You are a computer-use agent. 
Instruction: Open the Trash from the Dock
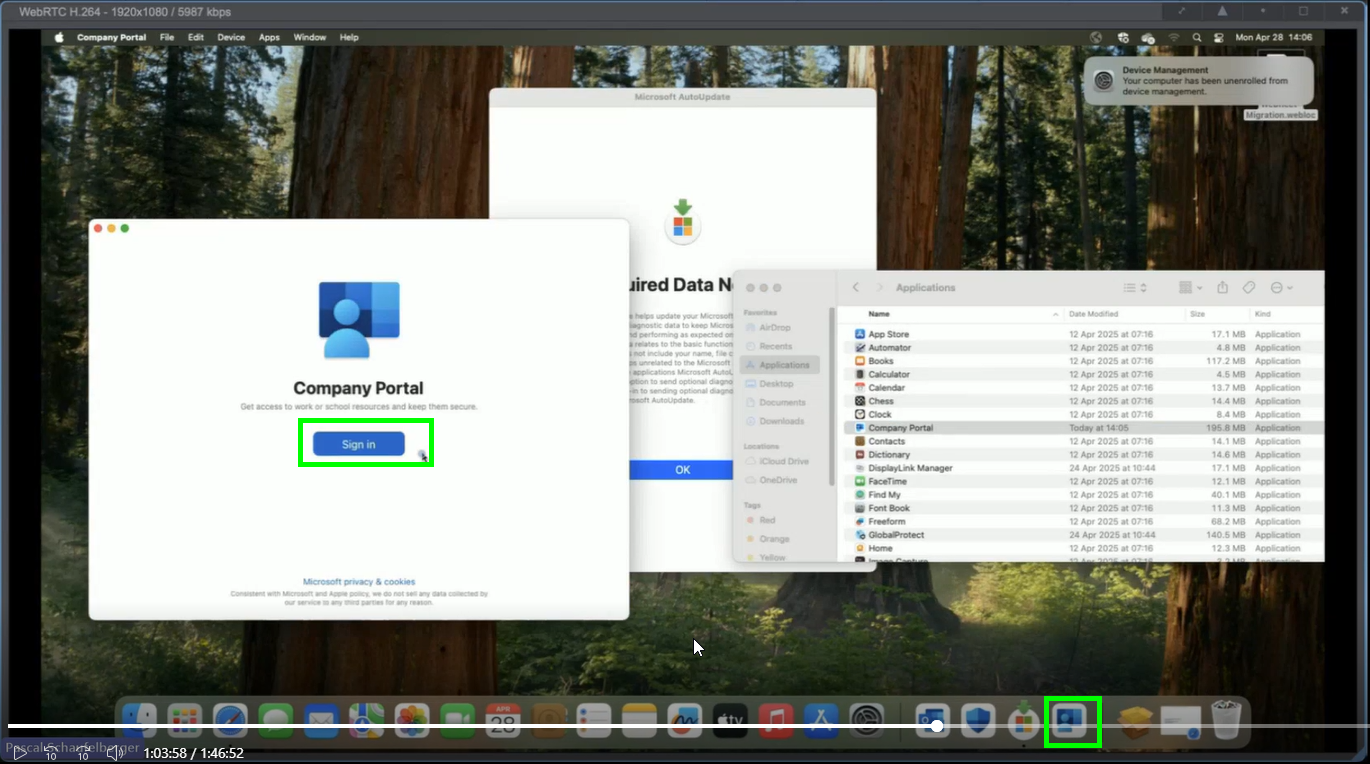click(1226, 721)
